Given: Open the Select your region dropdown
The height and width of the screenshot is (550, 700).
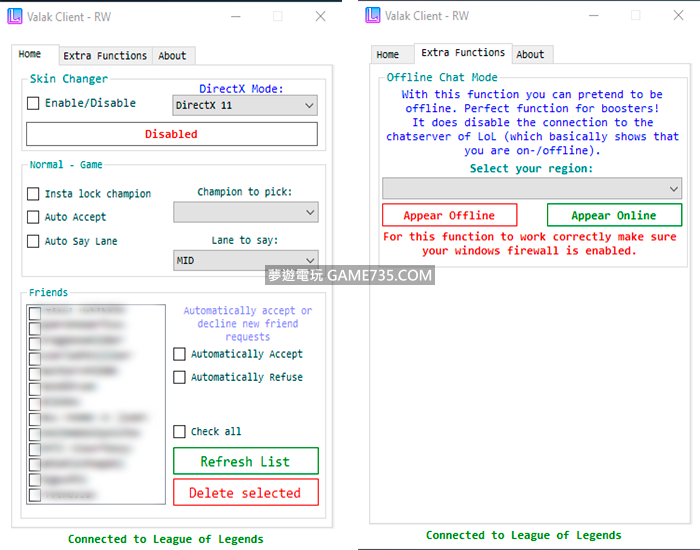Looking at the screenshot, I should pyautogui.click(x=532, y=189).
